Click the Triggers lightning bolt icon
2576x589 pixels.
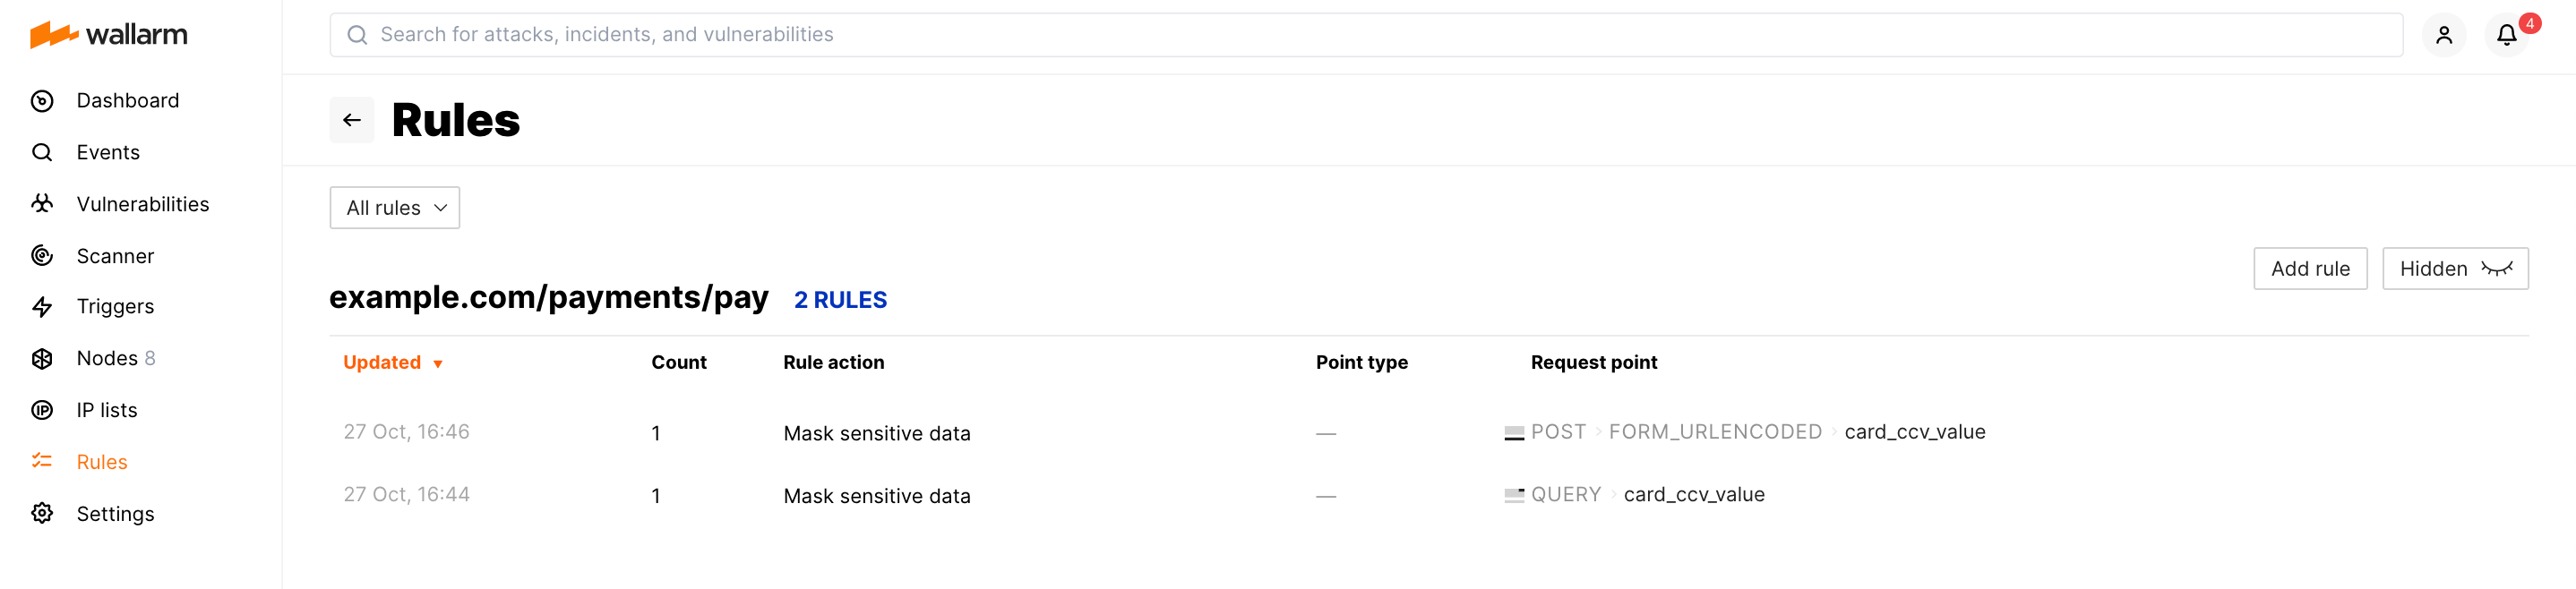[x=42, y=307]
